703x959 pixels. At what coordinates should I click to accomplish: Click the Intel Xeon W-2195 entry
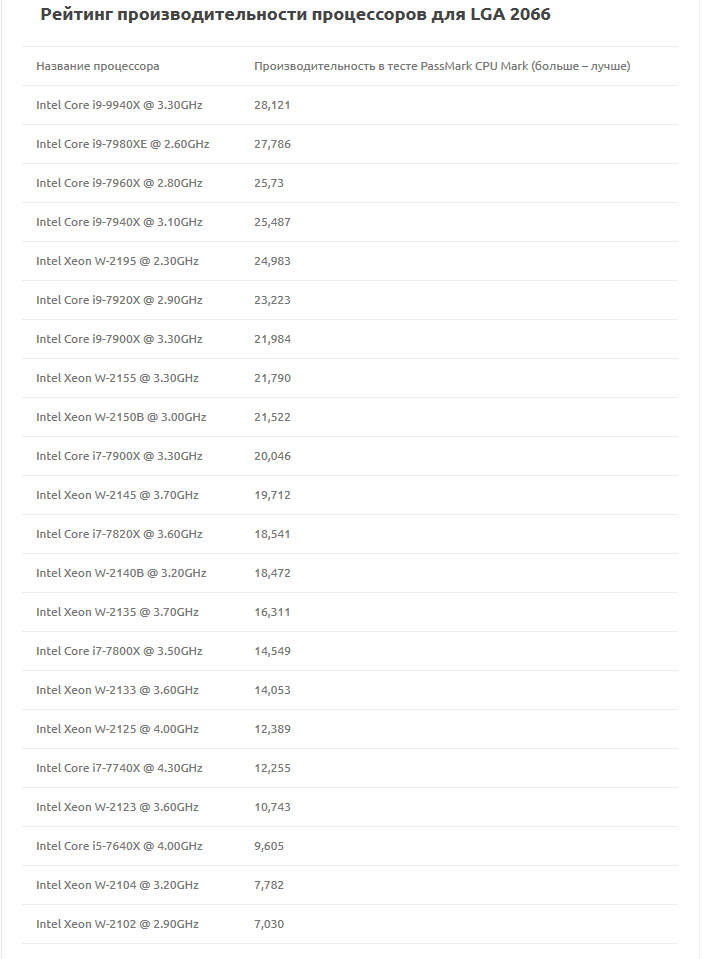point(117,261)
